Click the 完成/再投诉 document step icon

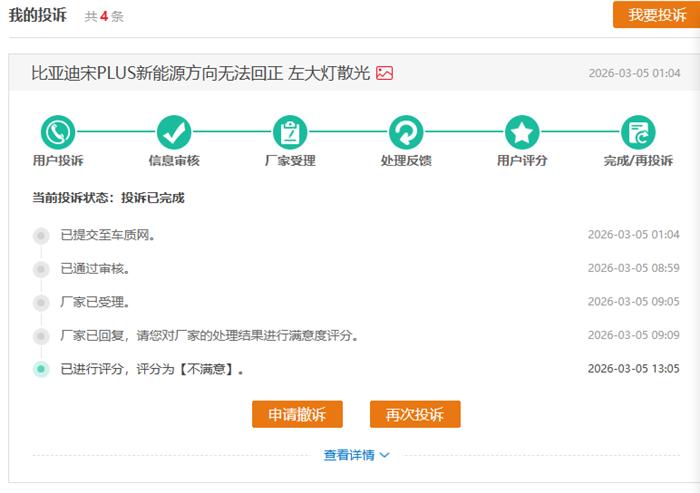pos(638,132)
